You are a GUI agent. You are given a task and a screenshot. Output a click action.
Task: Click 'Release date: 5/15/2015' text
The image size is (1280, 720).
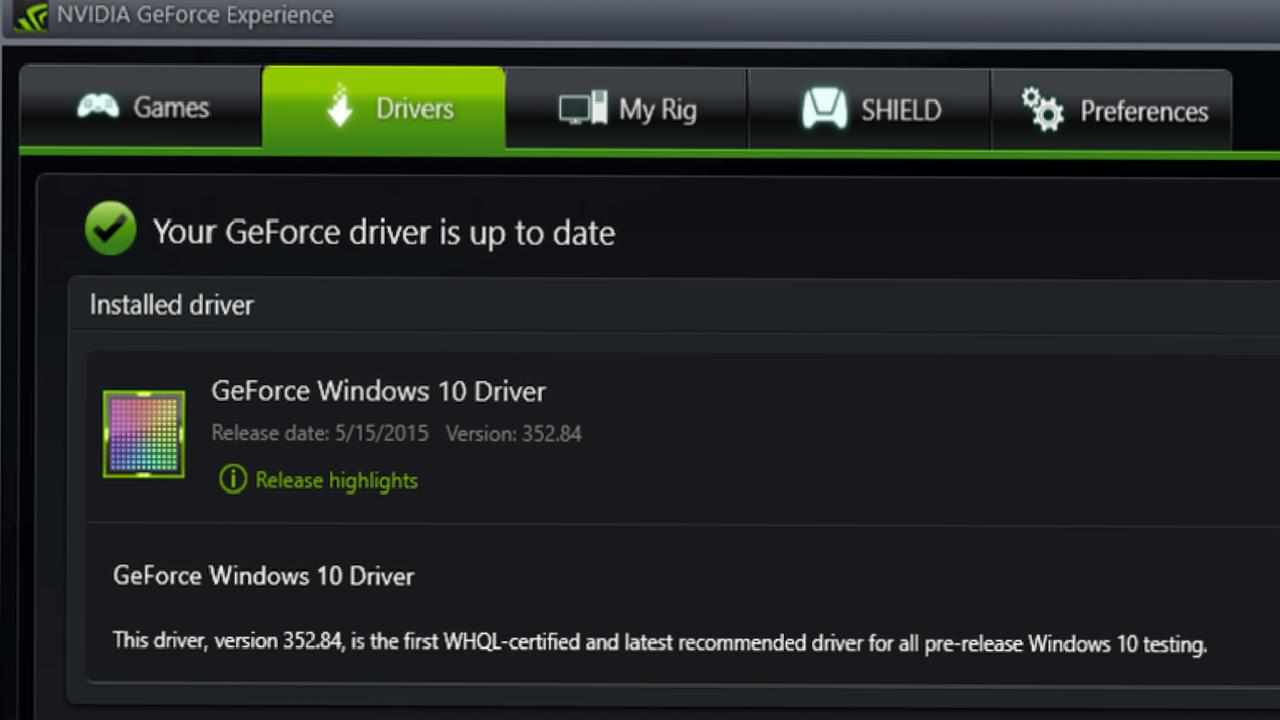point(320,434)
